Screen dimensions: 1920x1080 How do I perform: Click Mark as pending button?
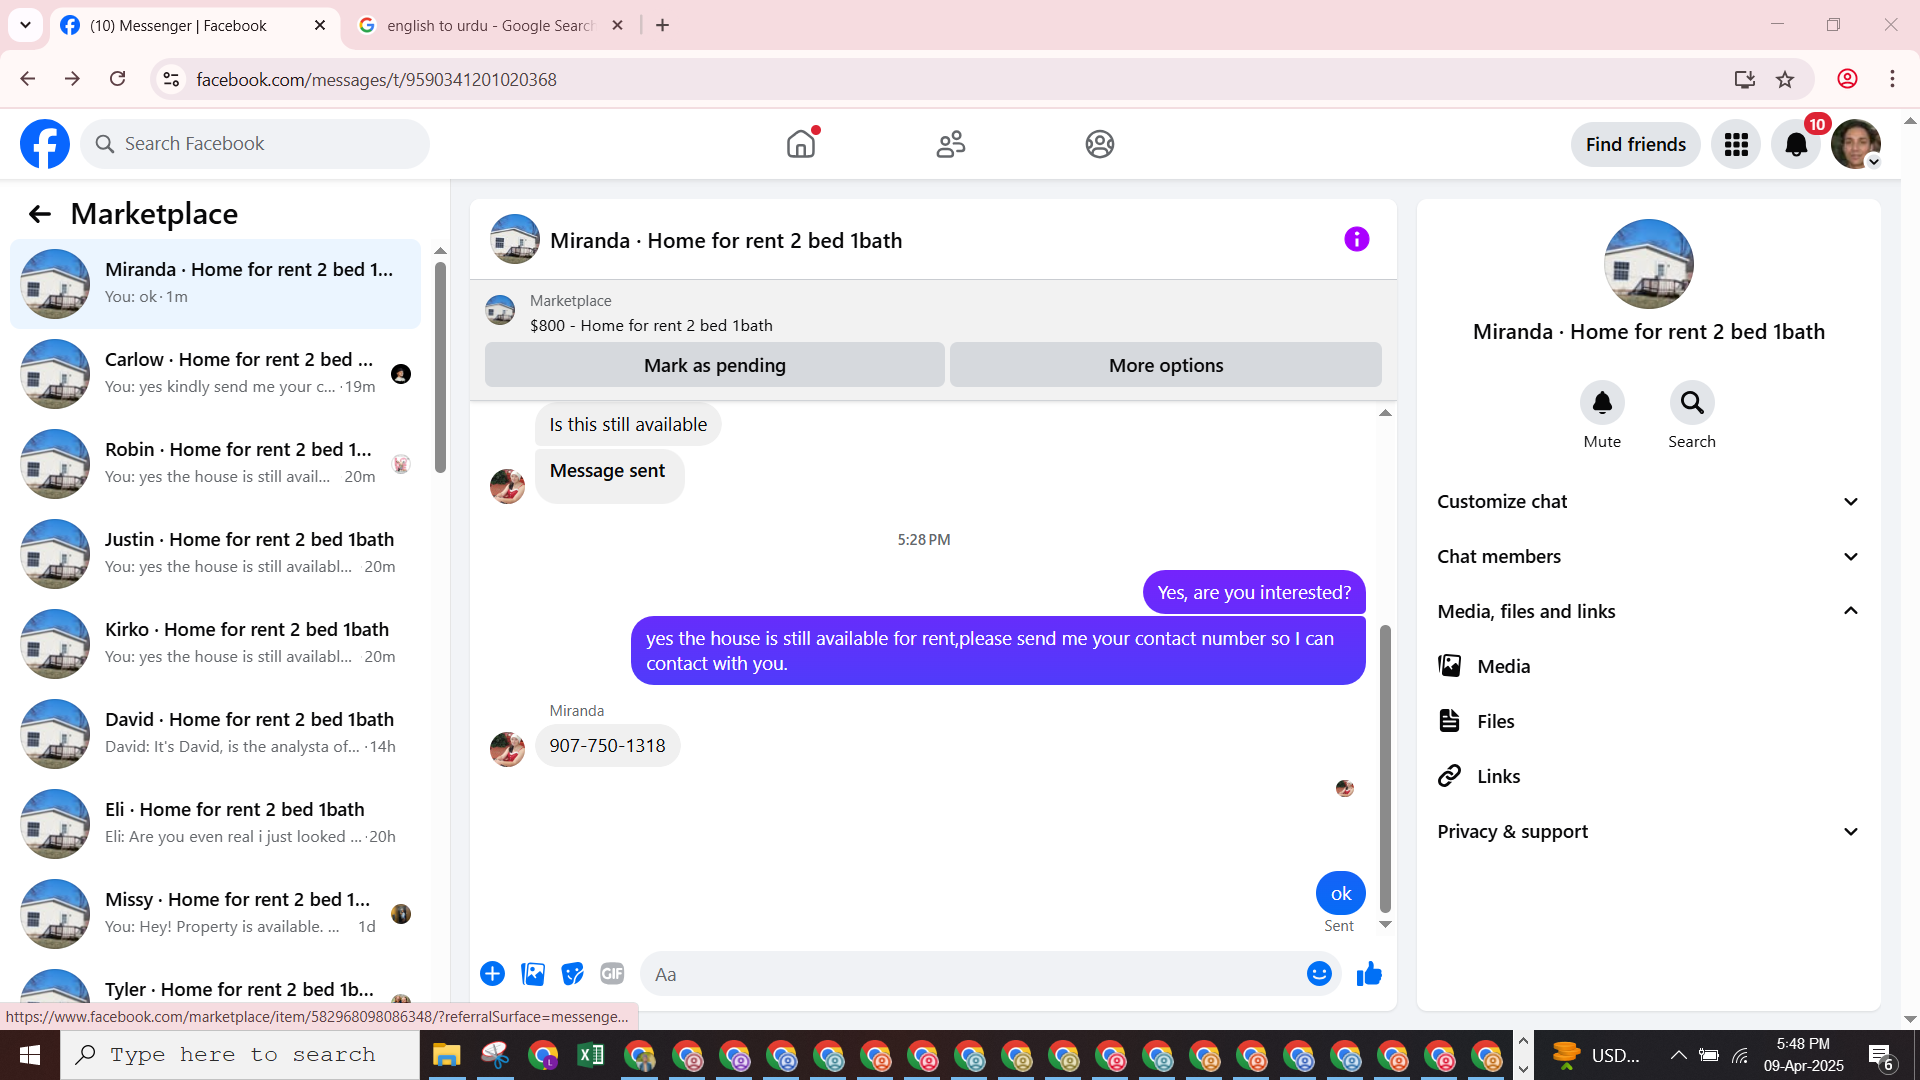point(715,365)
